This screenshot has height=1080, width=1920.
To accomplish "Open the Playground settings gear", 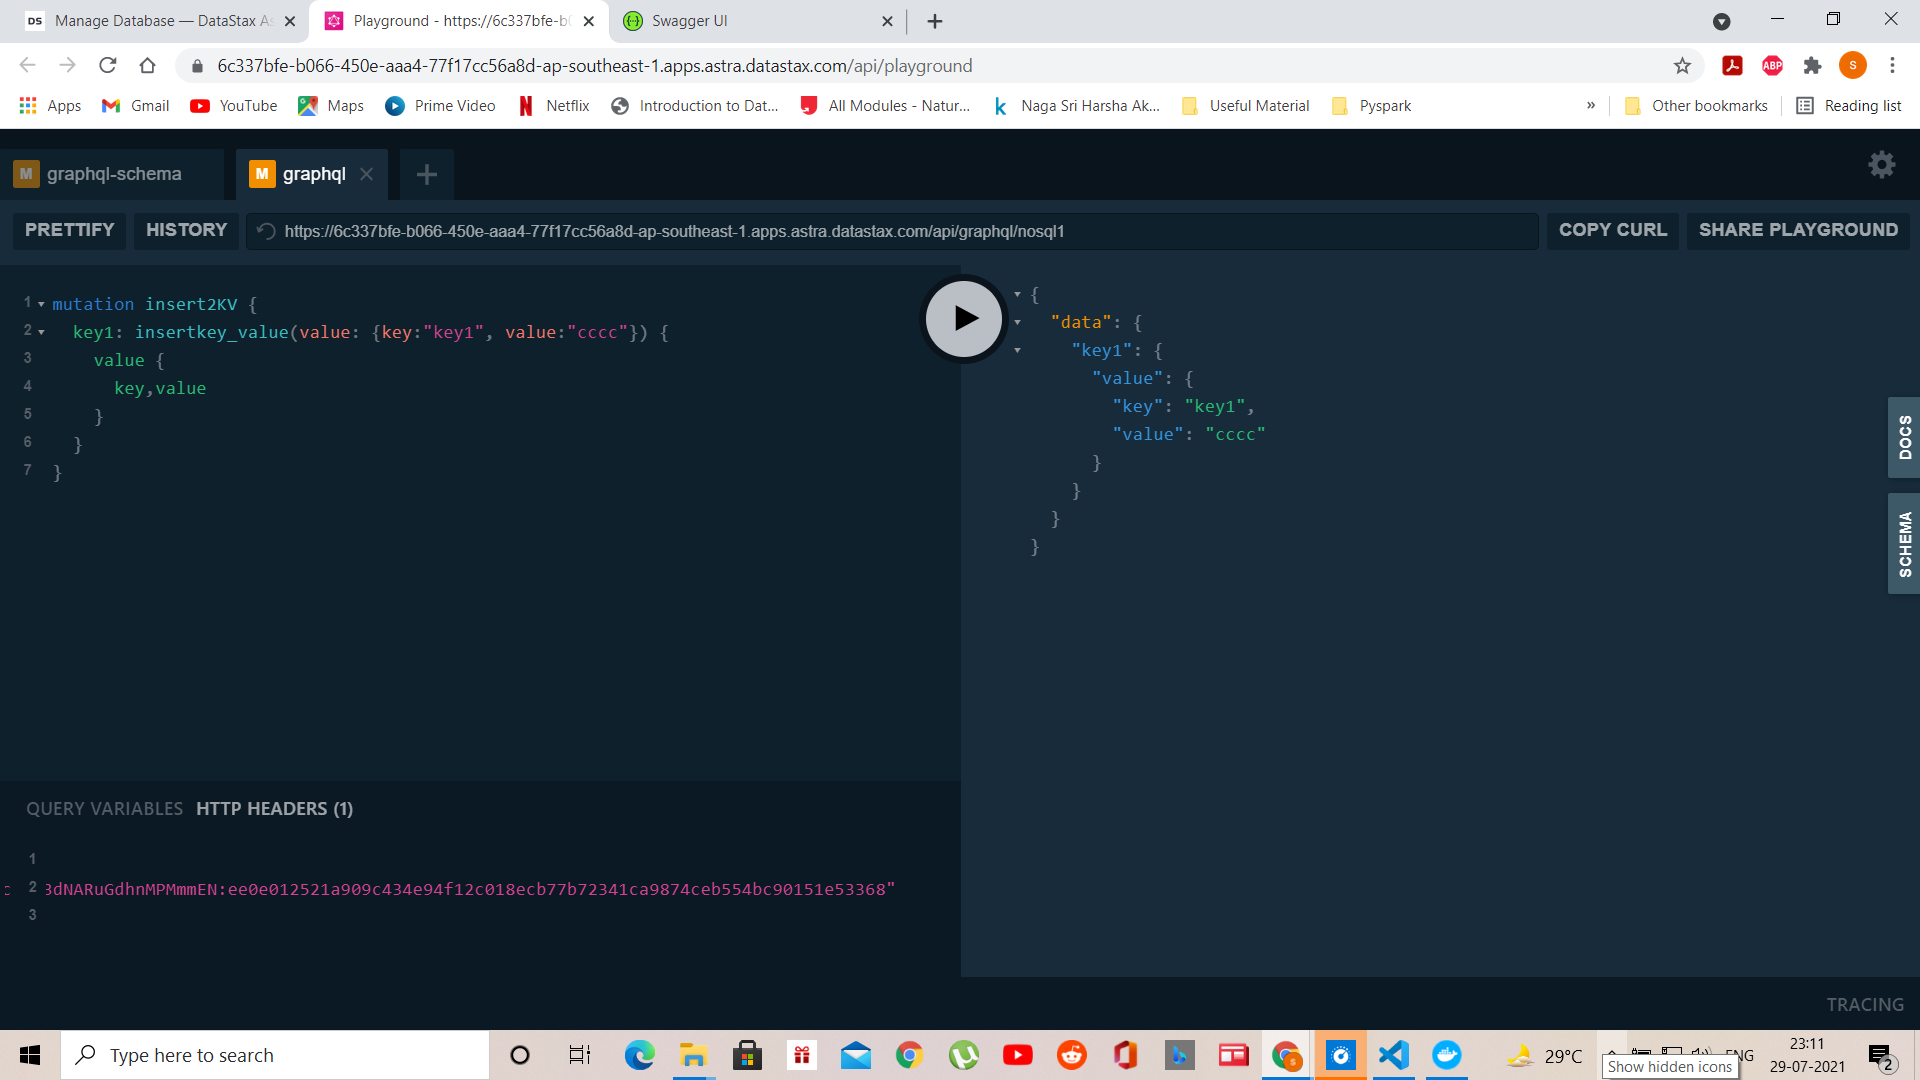I will 1881,165.
